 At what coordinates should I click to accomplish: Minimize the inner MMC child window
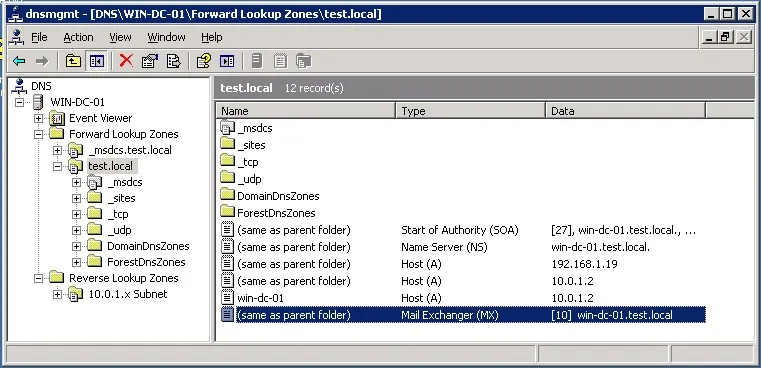point(710,37)
